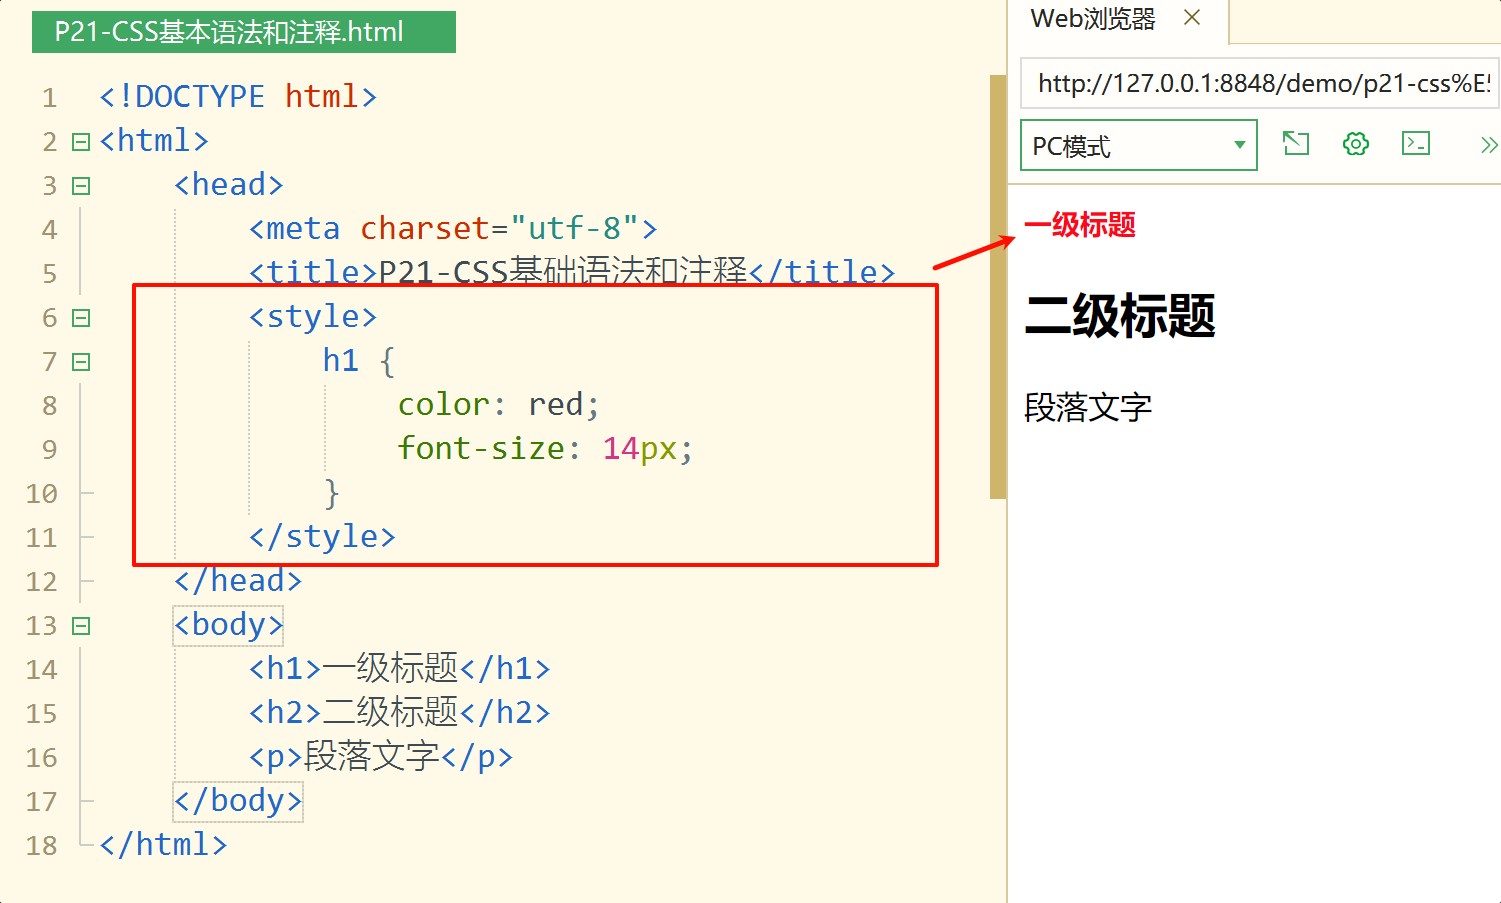Click the h1 selector in the CSS

(341, 360)
